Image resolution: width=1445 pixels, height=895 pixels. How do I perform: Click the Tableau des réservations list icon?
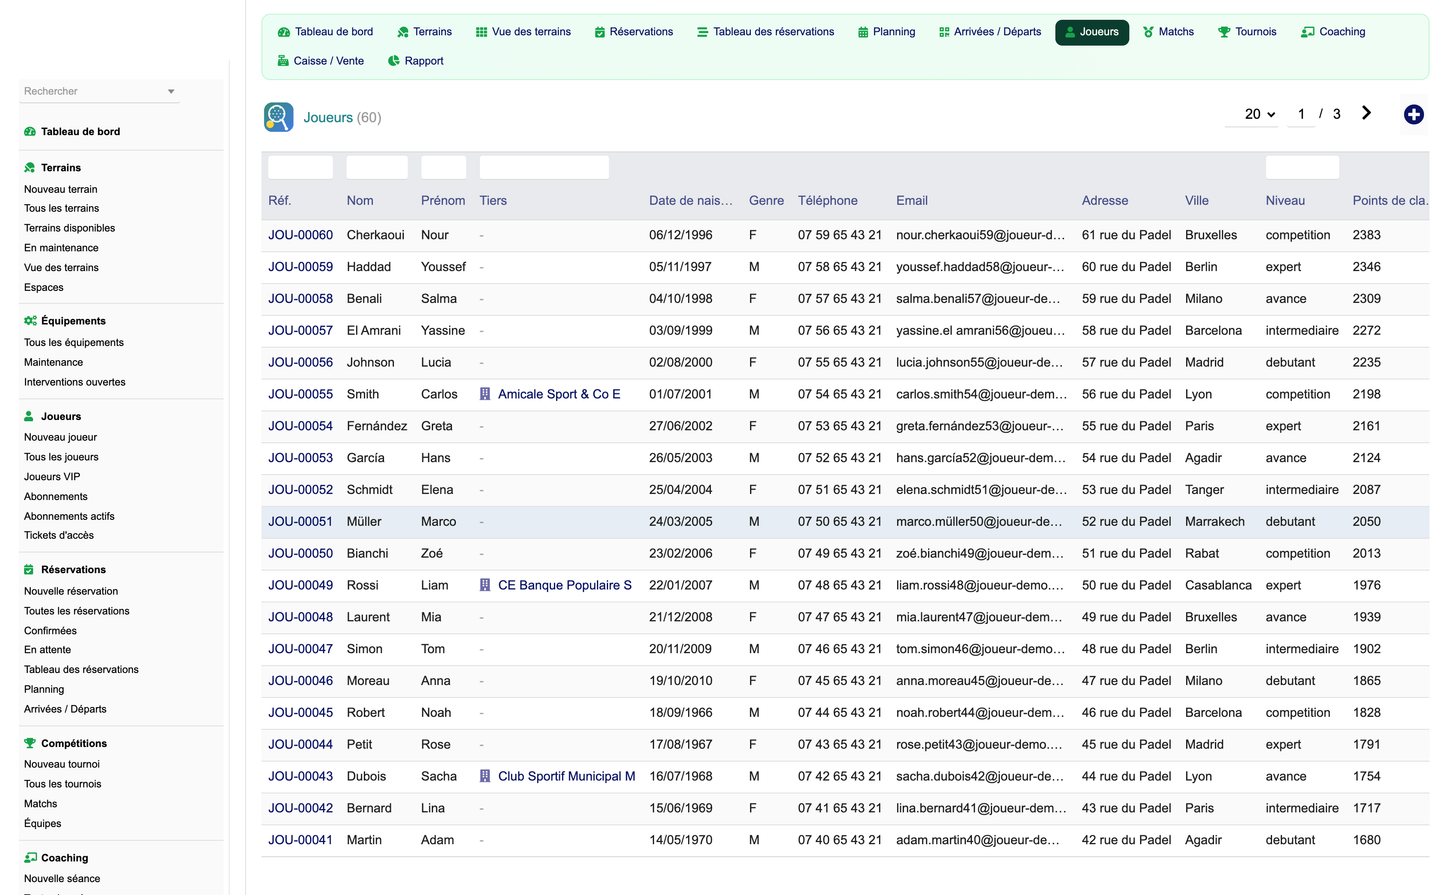point(703,32)
